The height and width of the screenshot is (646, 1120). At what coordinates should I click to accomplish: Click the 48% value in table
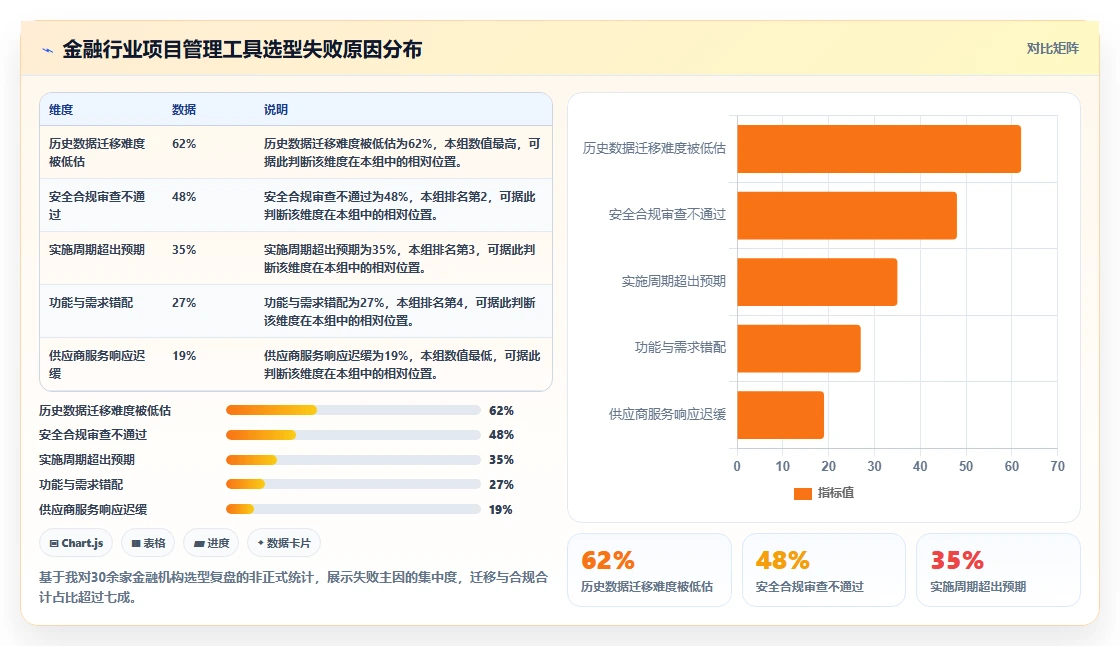pos(184,197)
